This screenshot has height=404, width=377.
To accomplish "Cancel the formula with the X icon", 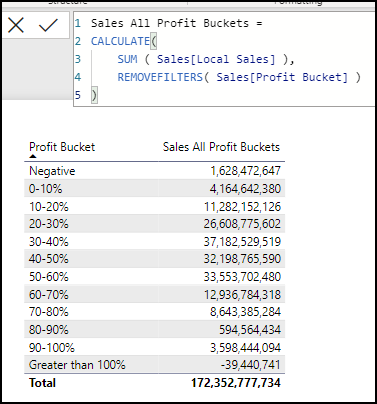I will tap(16, 25).
